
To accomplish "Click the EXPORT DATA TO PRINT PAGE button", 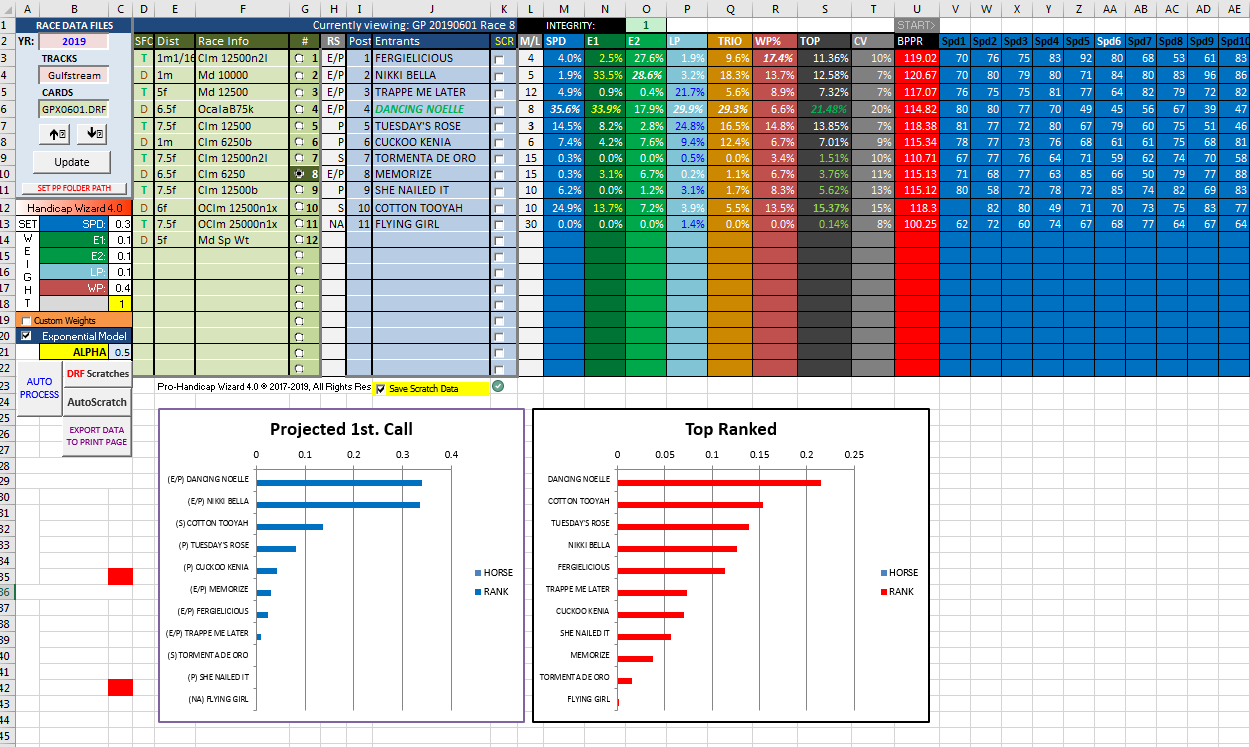I will click(97, 436).
